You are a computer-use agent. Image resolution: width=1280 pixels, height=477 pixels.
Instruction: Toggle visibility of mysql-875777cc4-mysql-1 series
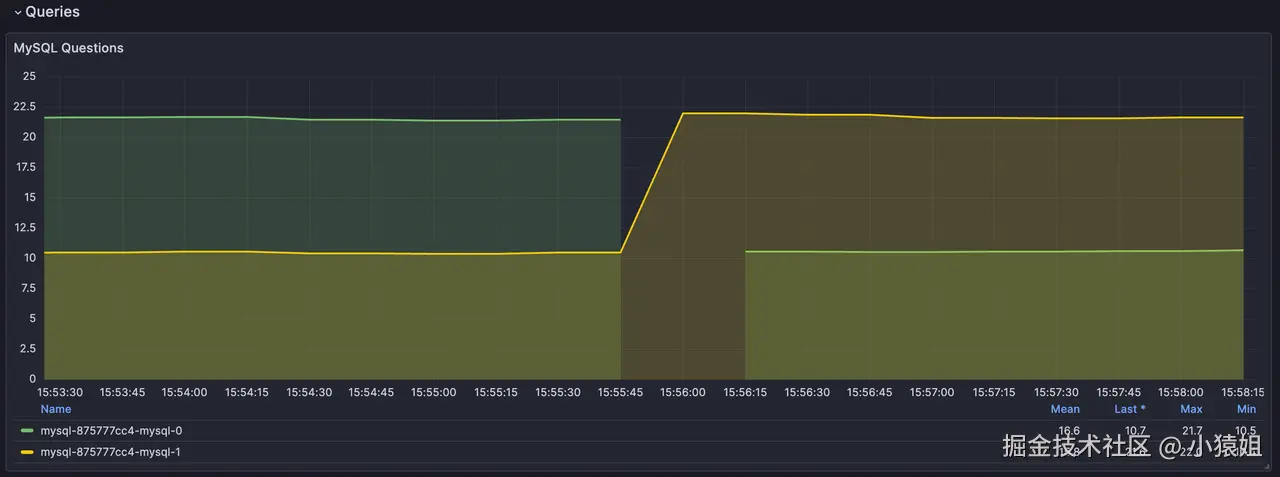pyautogui.click(x=111, y=452)
